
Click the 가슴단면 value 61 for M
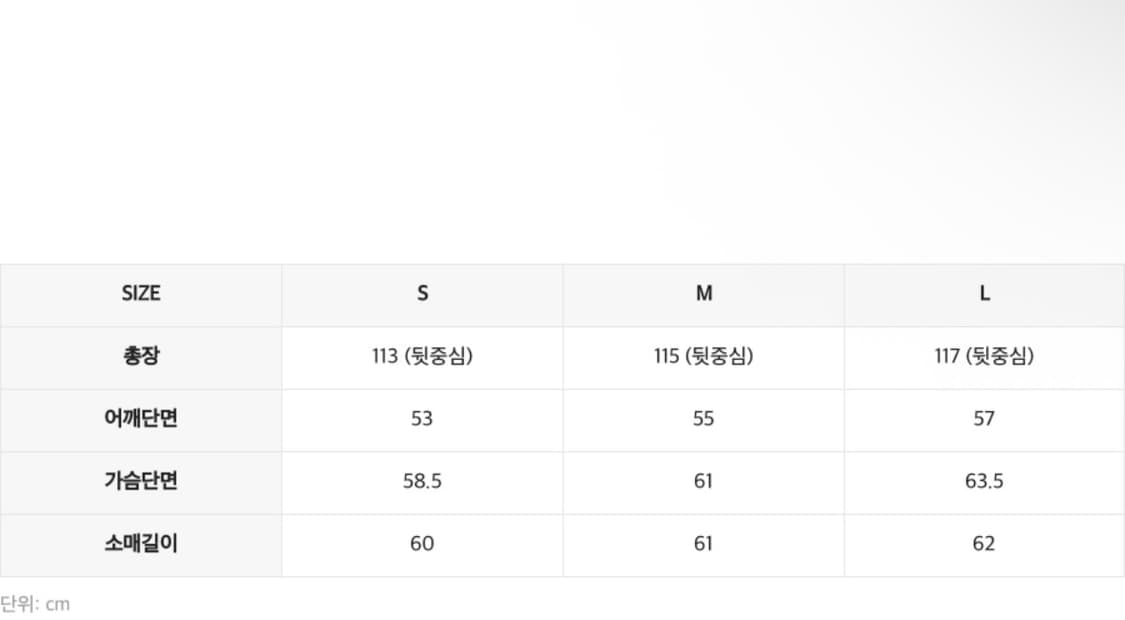tap(704, 481)
